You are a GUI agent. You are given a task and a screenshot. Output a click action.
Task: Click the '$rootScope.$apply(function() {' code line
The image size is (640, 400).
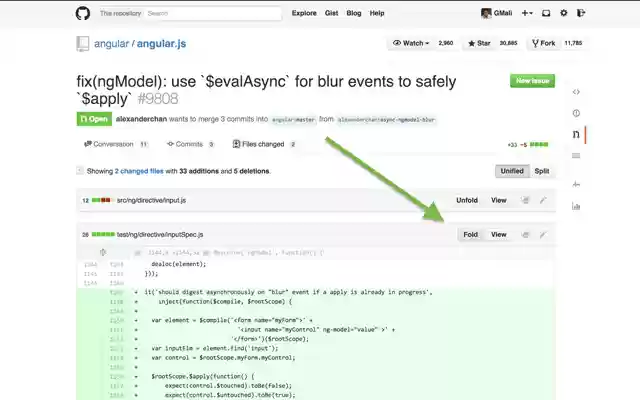pos(203,376)
